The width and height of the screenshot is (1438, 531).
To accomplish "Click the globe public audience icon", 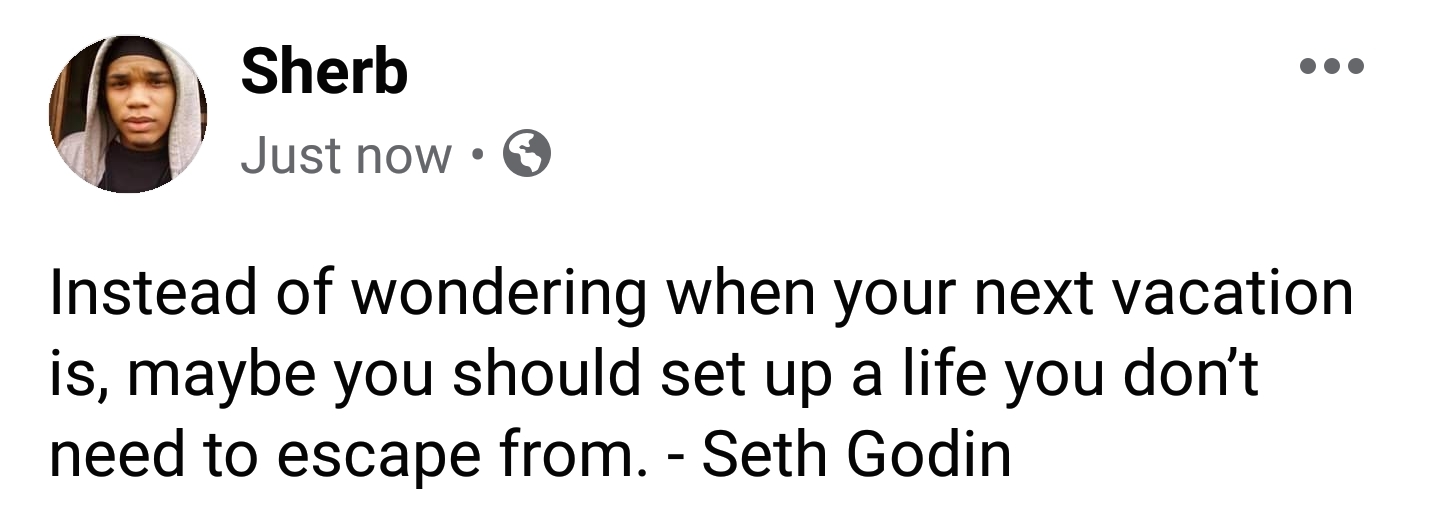I will pos(526,155).
